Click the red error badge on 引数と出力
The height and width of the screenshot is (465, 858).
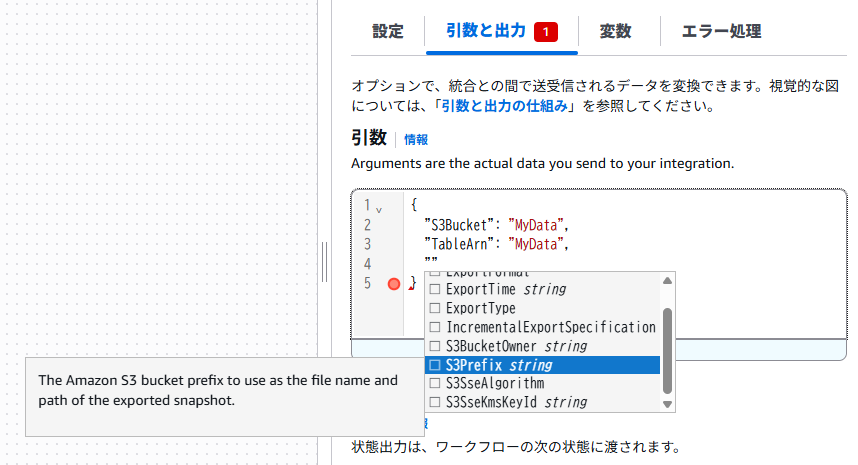pyautogui.click(x=546, y=32)
